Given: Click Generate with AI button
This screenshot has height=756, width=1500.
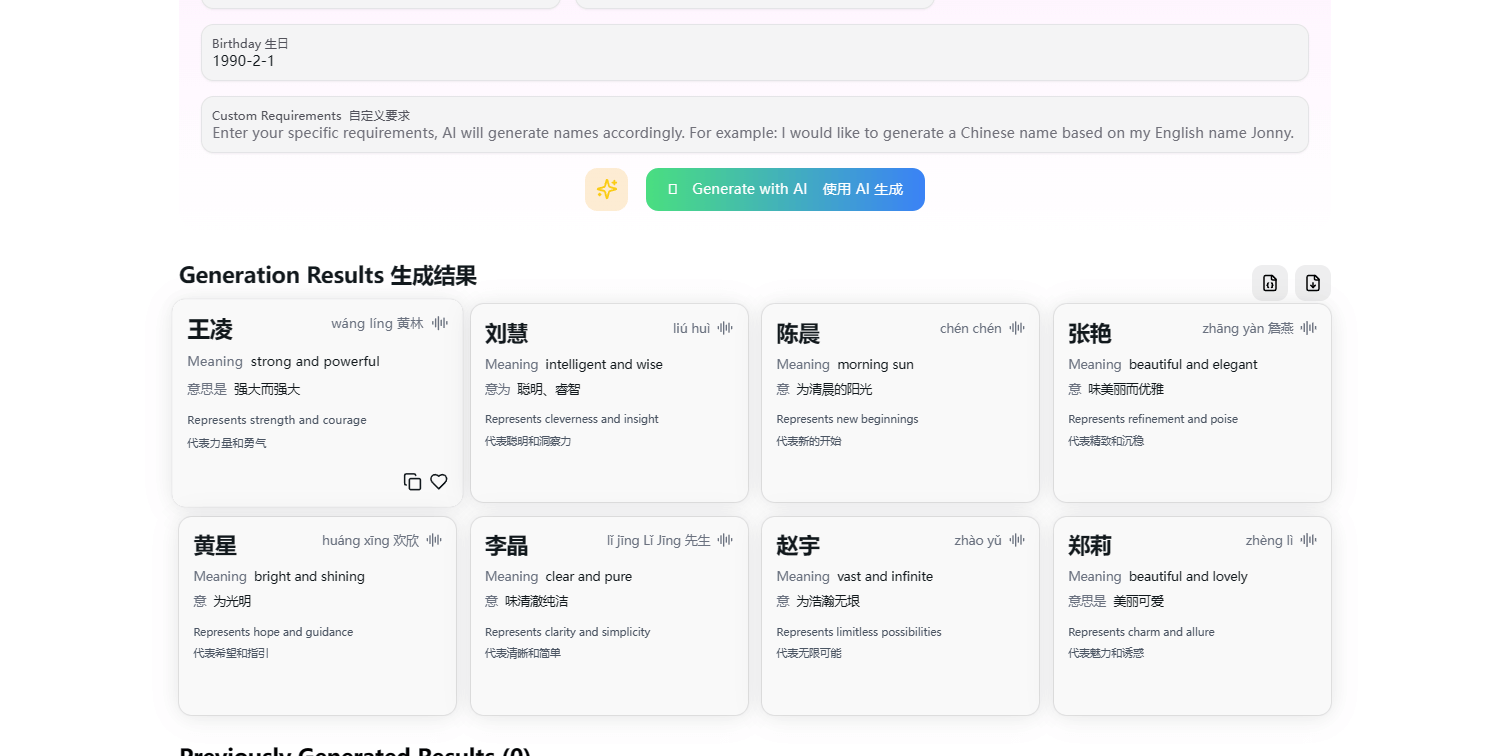Looking at the screenshot, I should 785,189.
